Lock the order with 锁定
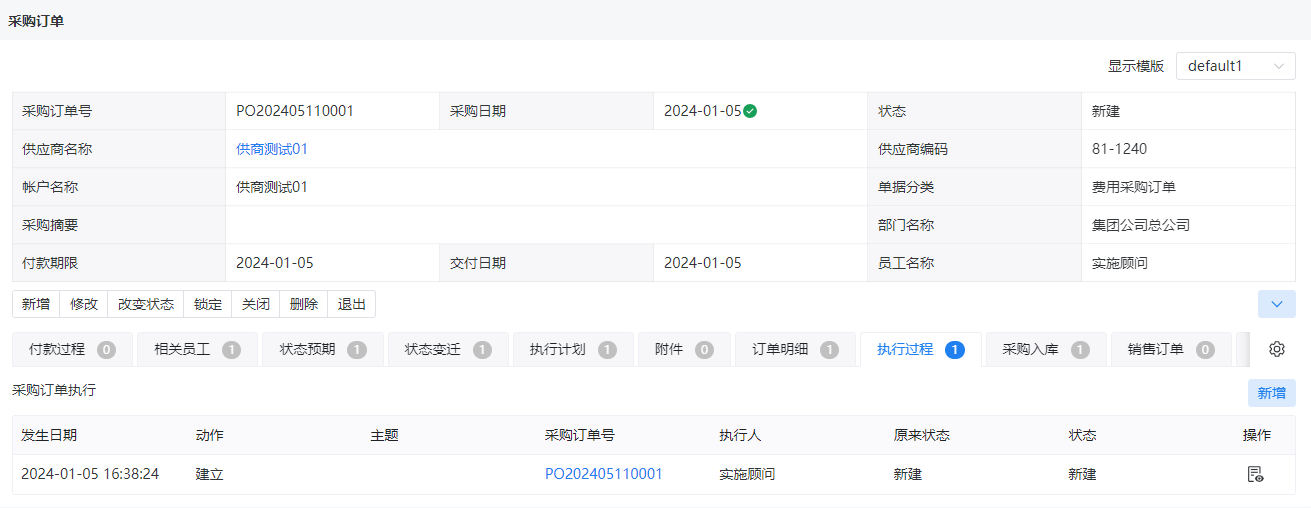This screenshot has height=508, width=1311. (x=208, y=304)
